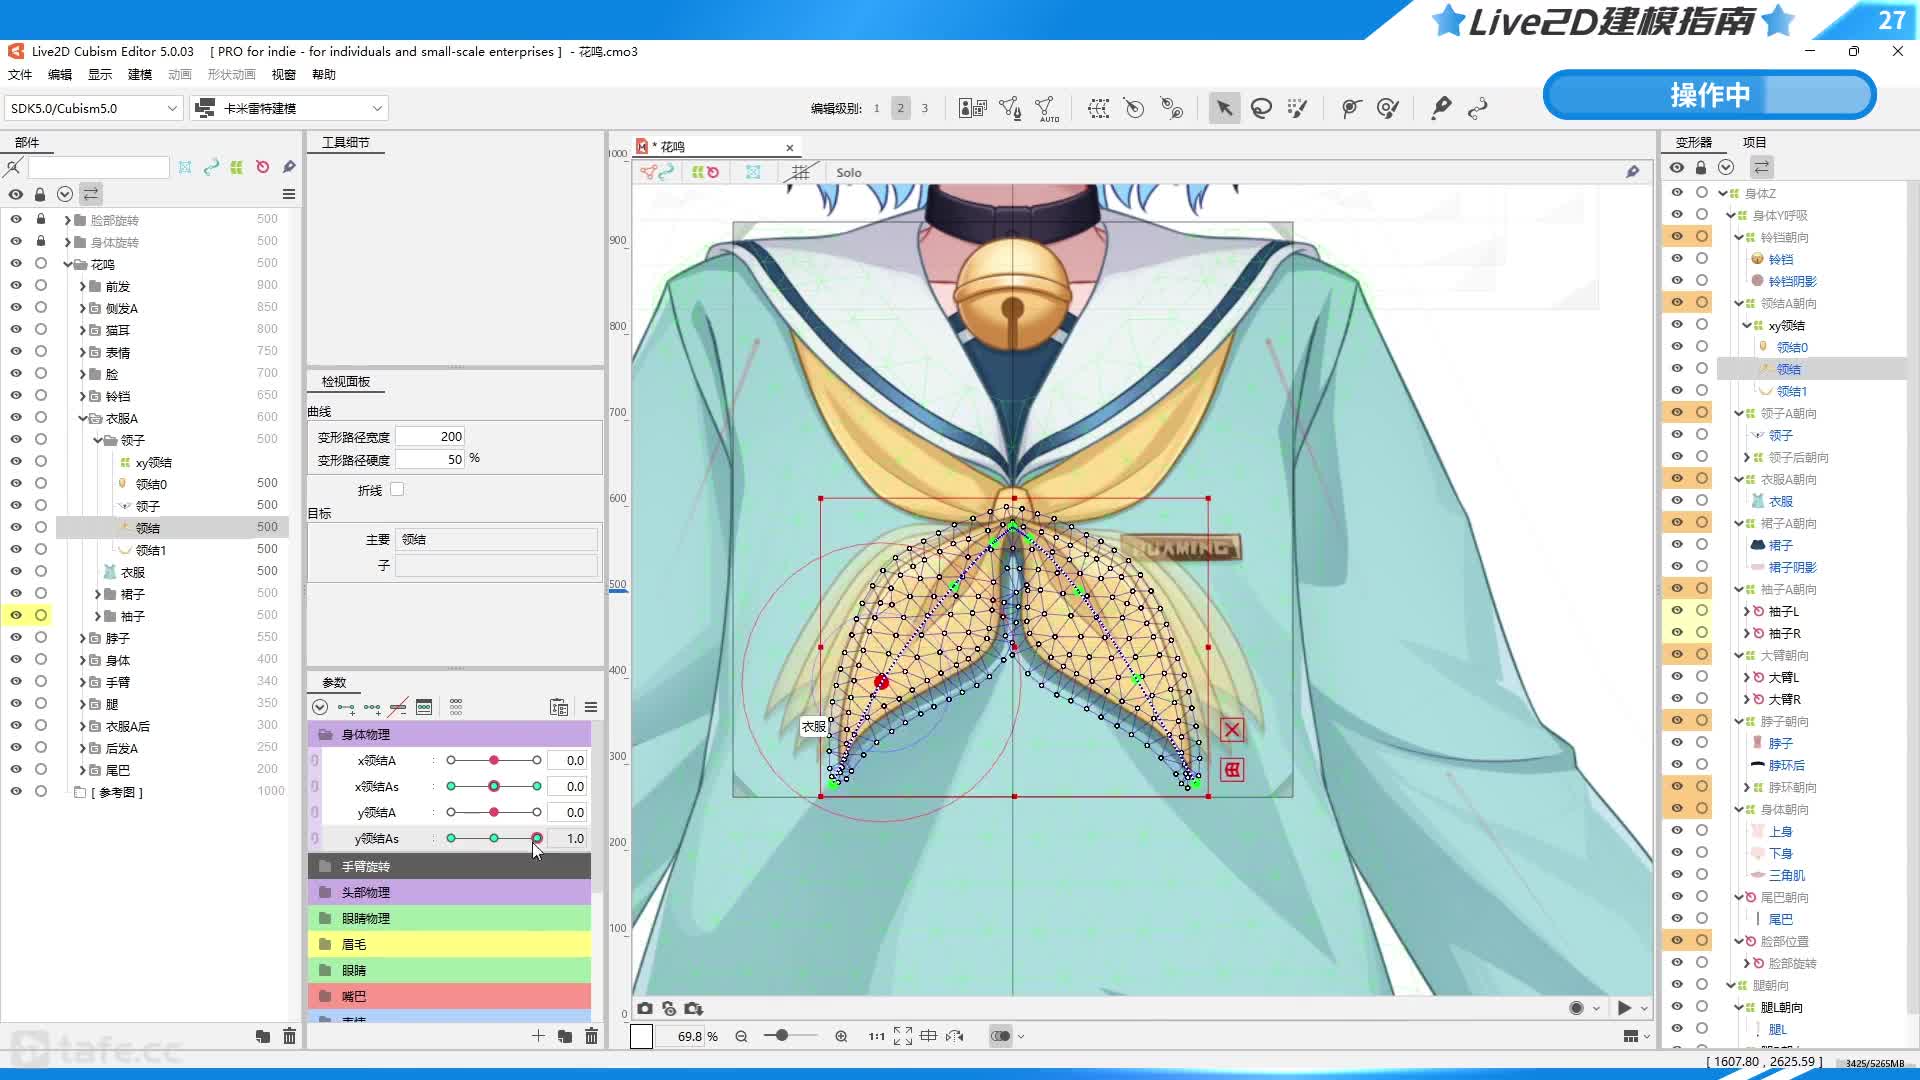Toggle lock on 脸部旋转 part

click(x=40, y=219)
